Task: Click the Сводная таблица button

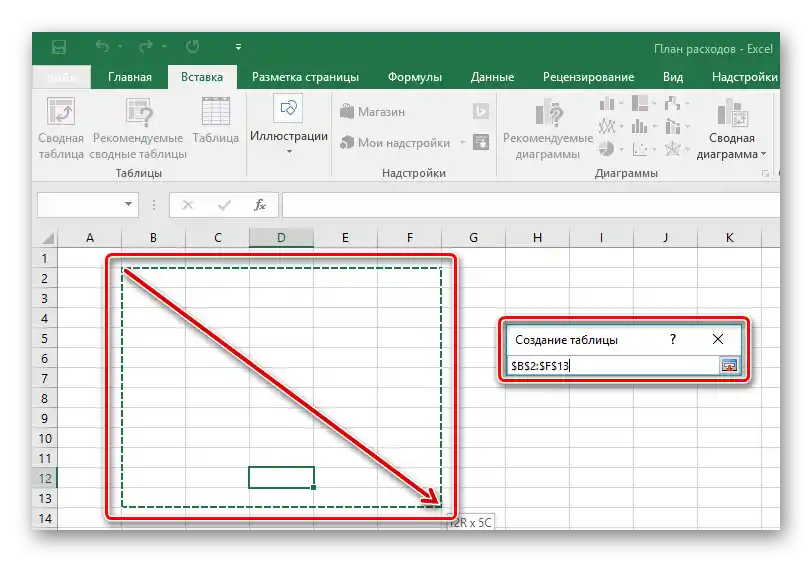Action: pos(61,128)
